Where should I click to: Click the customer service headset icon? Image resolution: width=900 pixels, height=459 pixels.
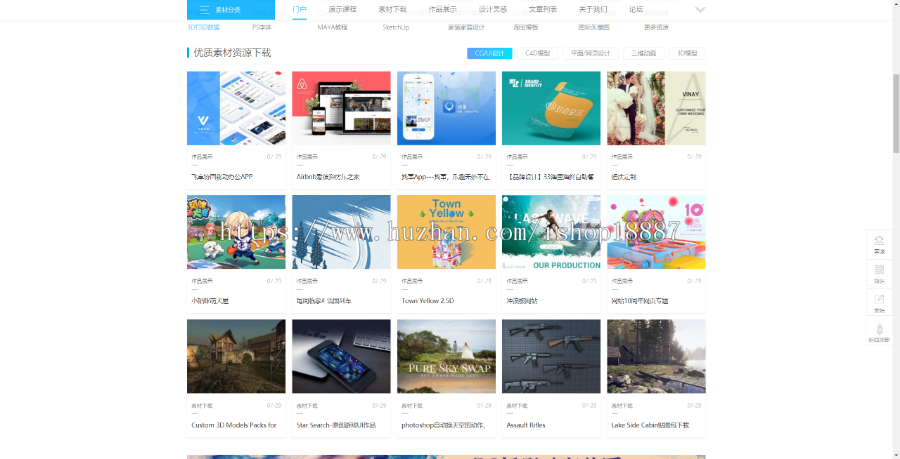(879, 240)
